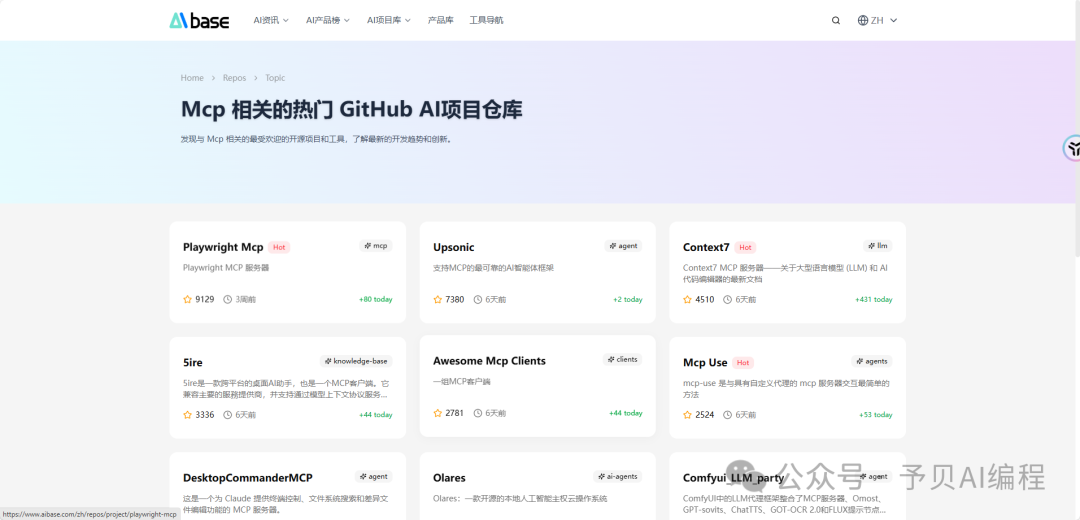Expand the AI产品榜 dropdown menu
The width and height of the screenshot is (1080, 520).
click(328, 21)
